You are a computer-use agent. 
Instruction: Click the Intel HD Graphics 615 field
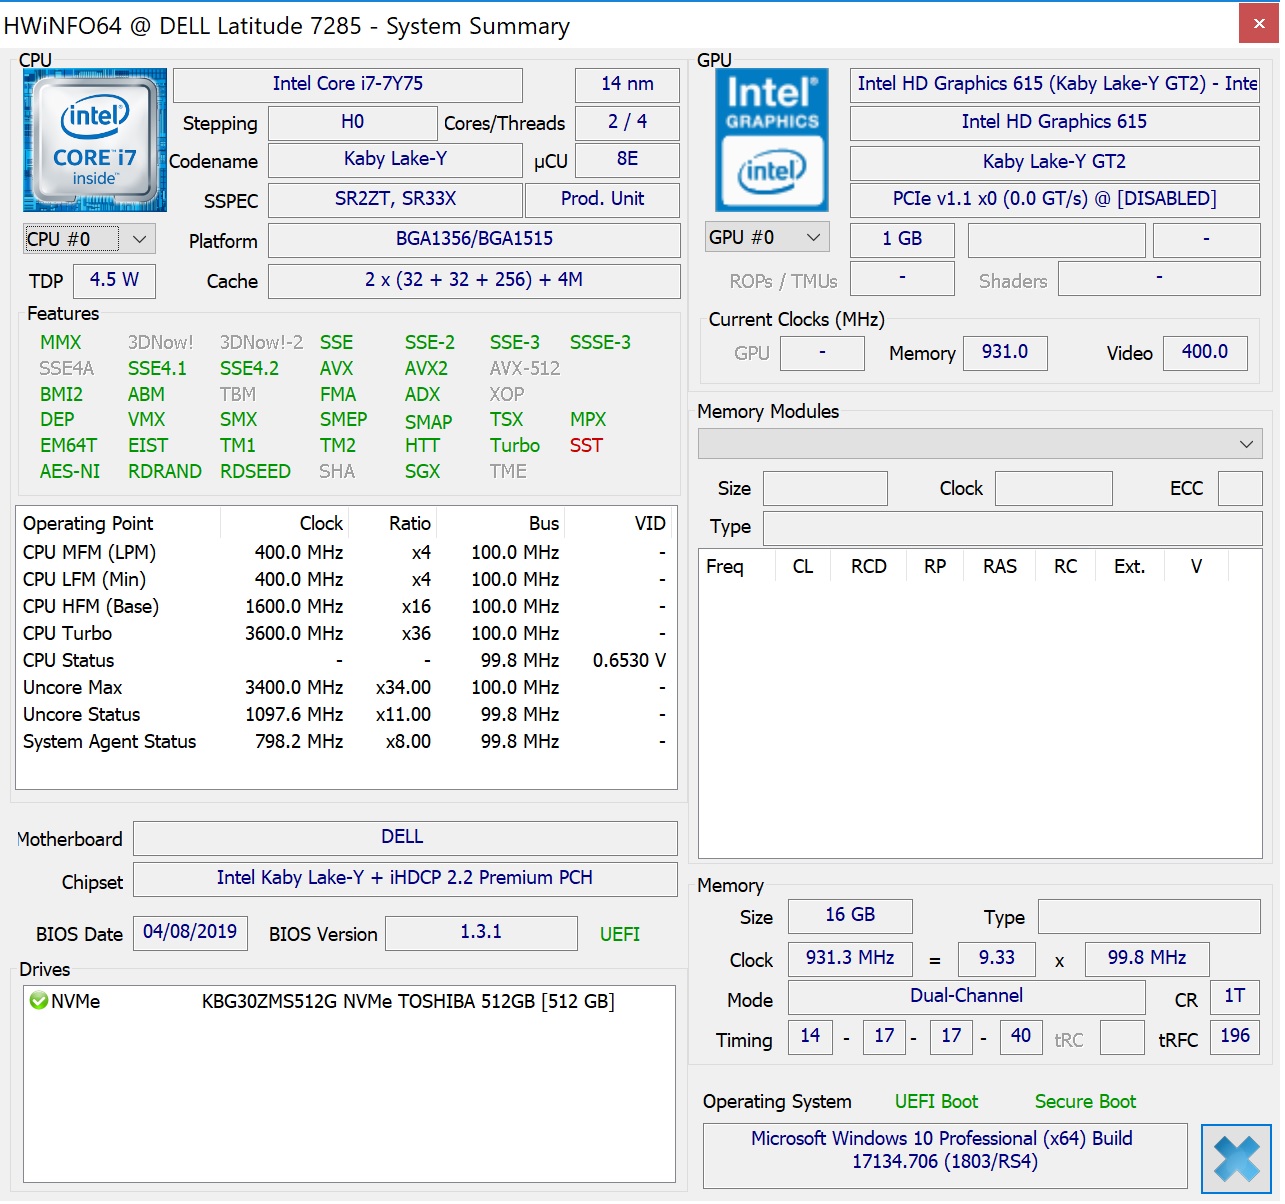pyautogui.click(x=1054, y=122)
